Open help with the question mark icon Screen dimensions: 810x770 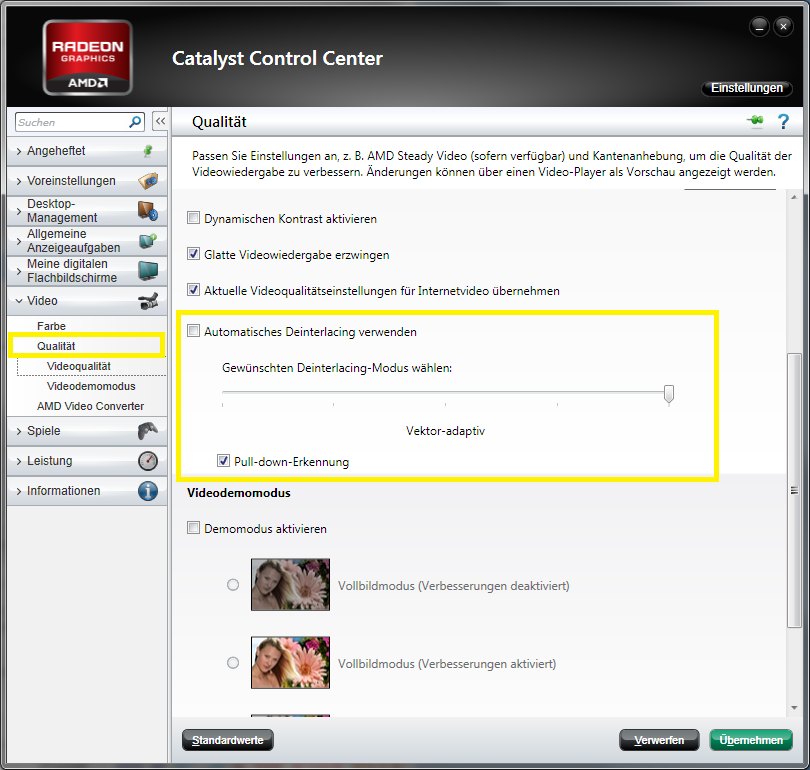(x=783, y=122)
